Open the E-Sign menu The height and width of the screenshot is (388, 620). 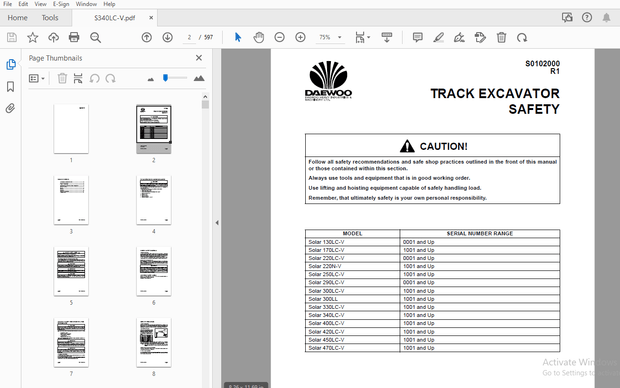(x=61, y=4)
